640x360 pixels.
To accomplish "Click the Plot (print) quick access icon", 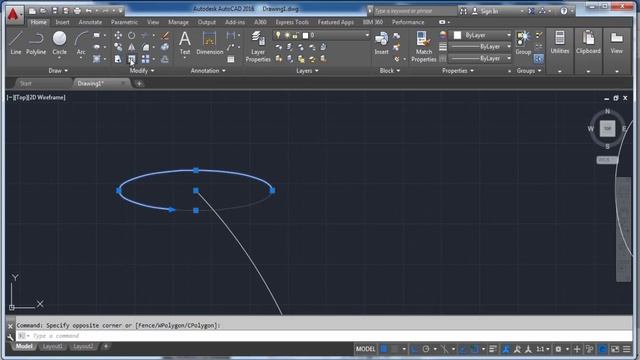I will (77, 11).
